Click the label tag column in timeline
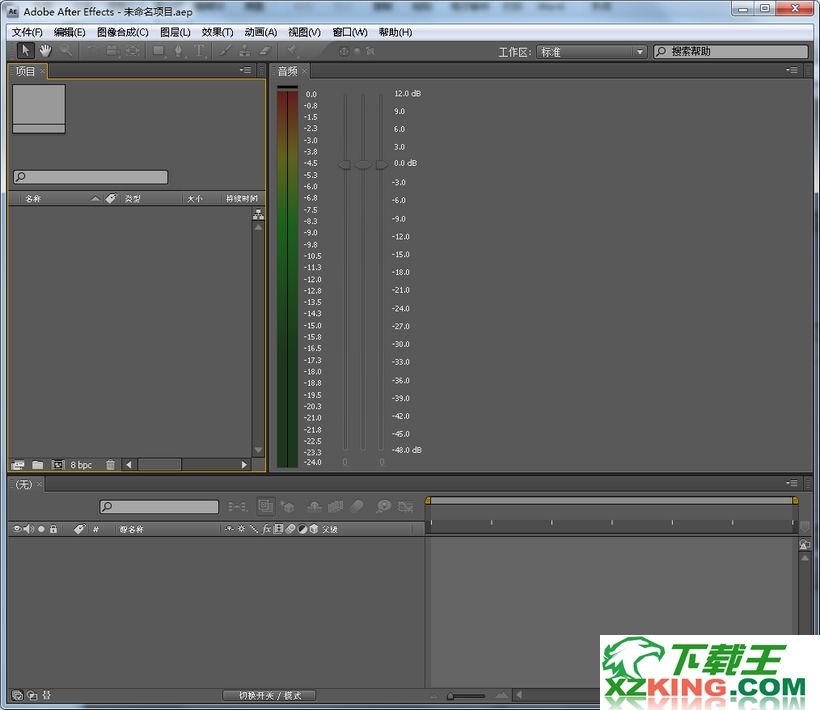This screenshot has height=710, width=820. (79, 529)
